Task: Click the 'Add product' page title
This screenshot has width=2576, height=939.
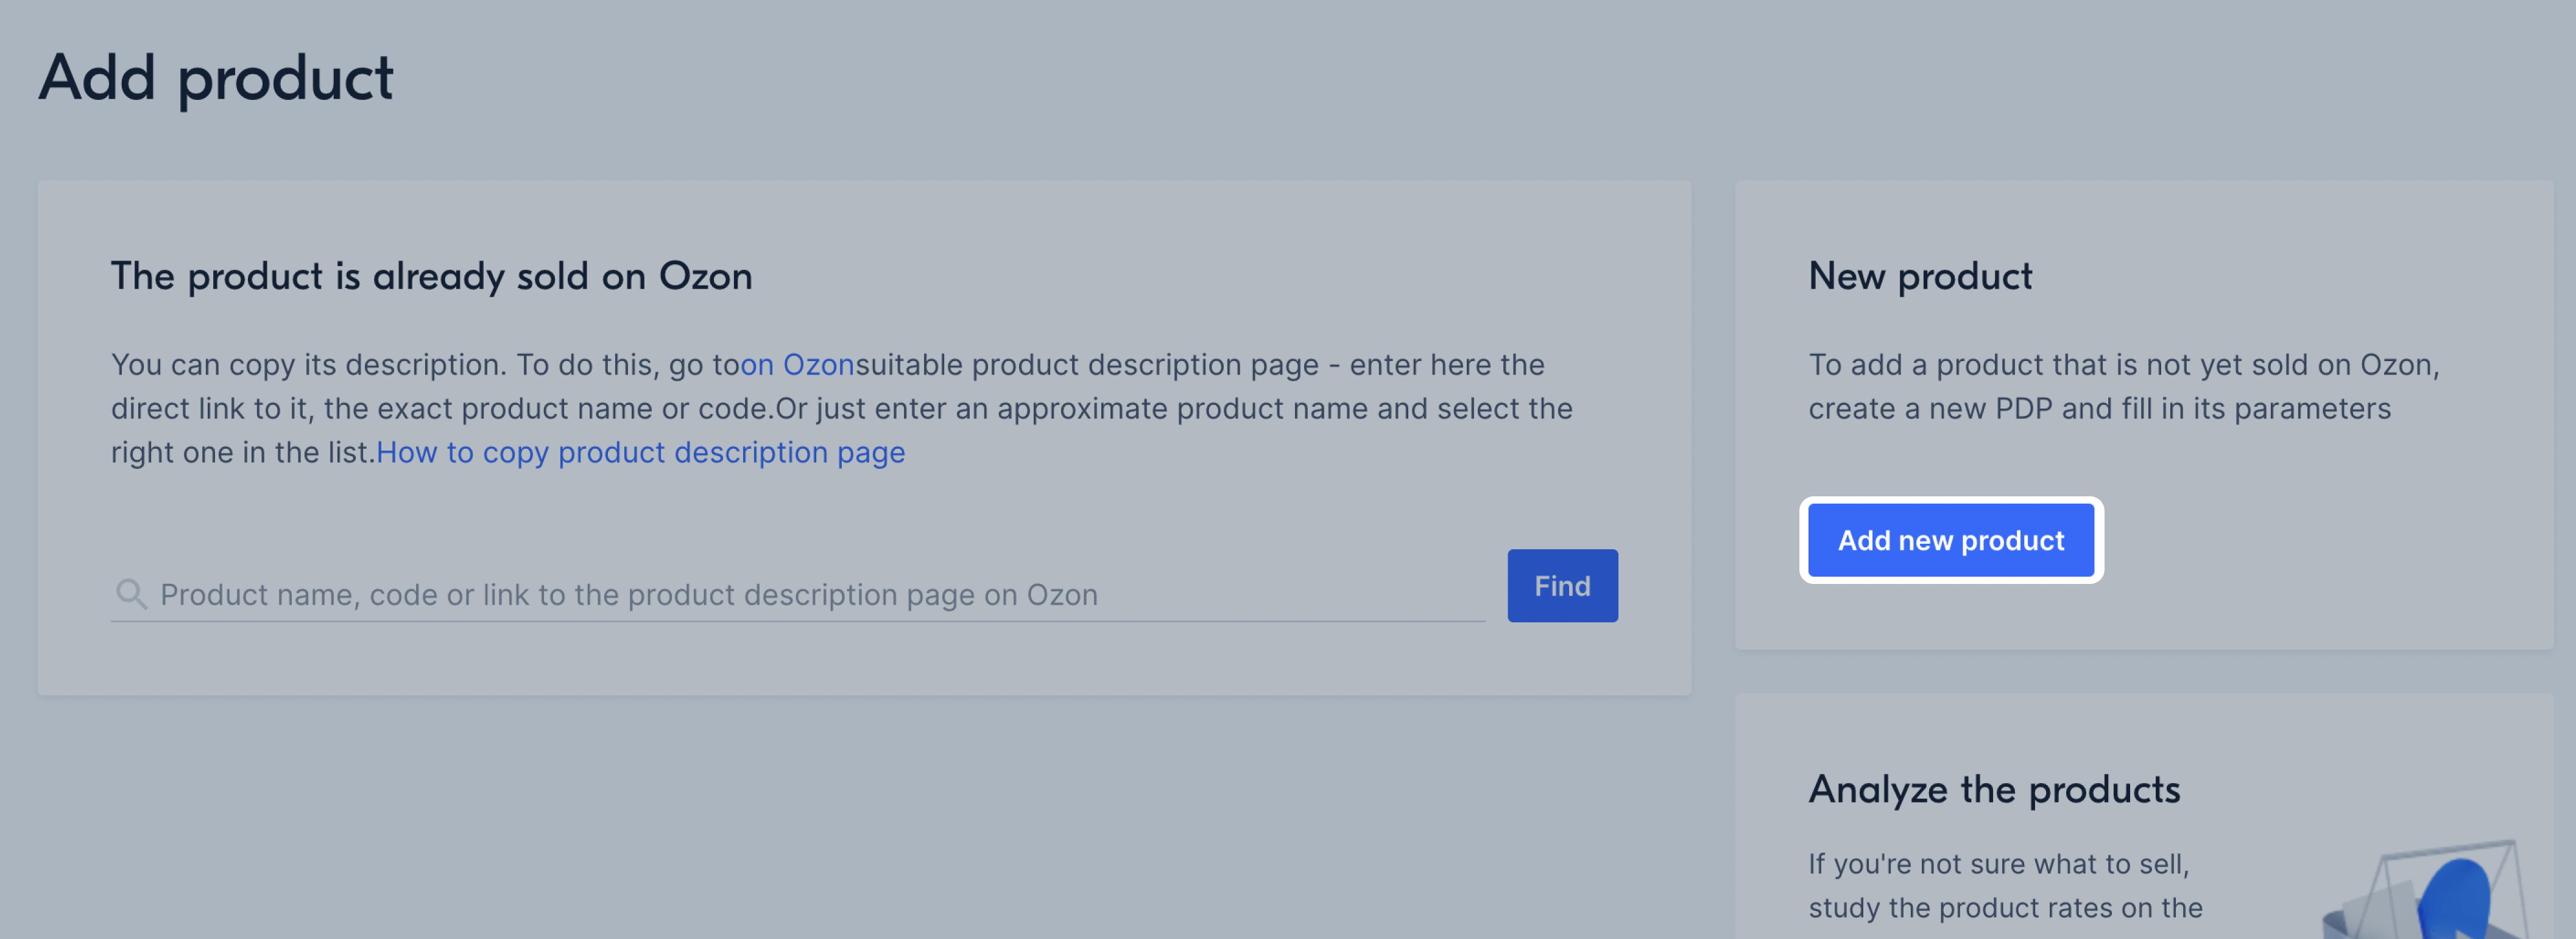Action: click(216, 78)
